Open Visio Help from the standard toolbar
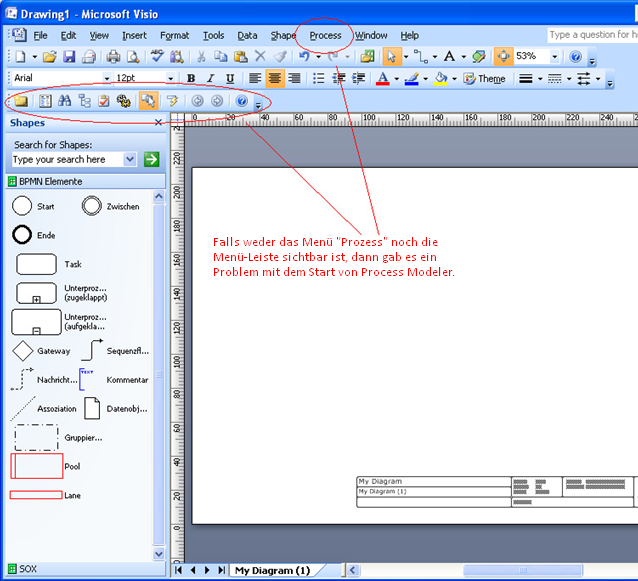 click(575, 56)
